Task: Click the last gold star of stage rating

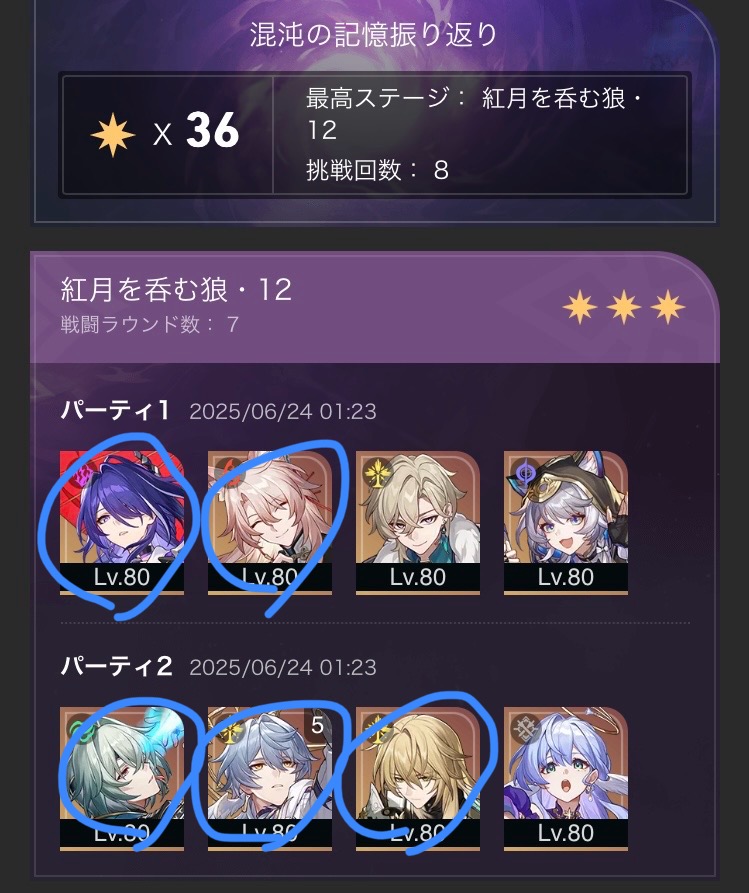Action: pyautogui.click(x=668, y=306)
